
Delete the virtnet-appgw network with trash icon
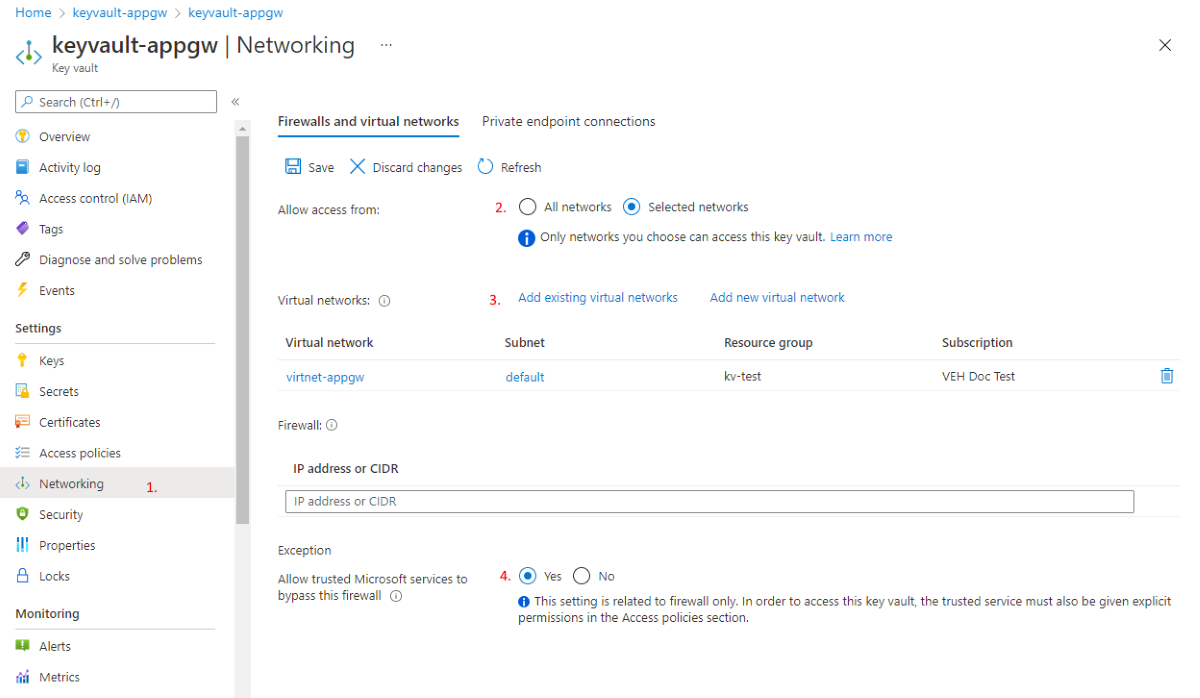(x=1166, y=375)
